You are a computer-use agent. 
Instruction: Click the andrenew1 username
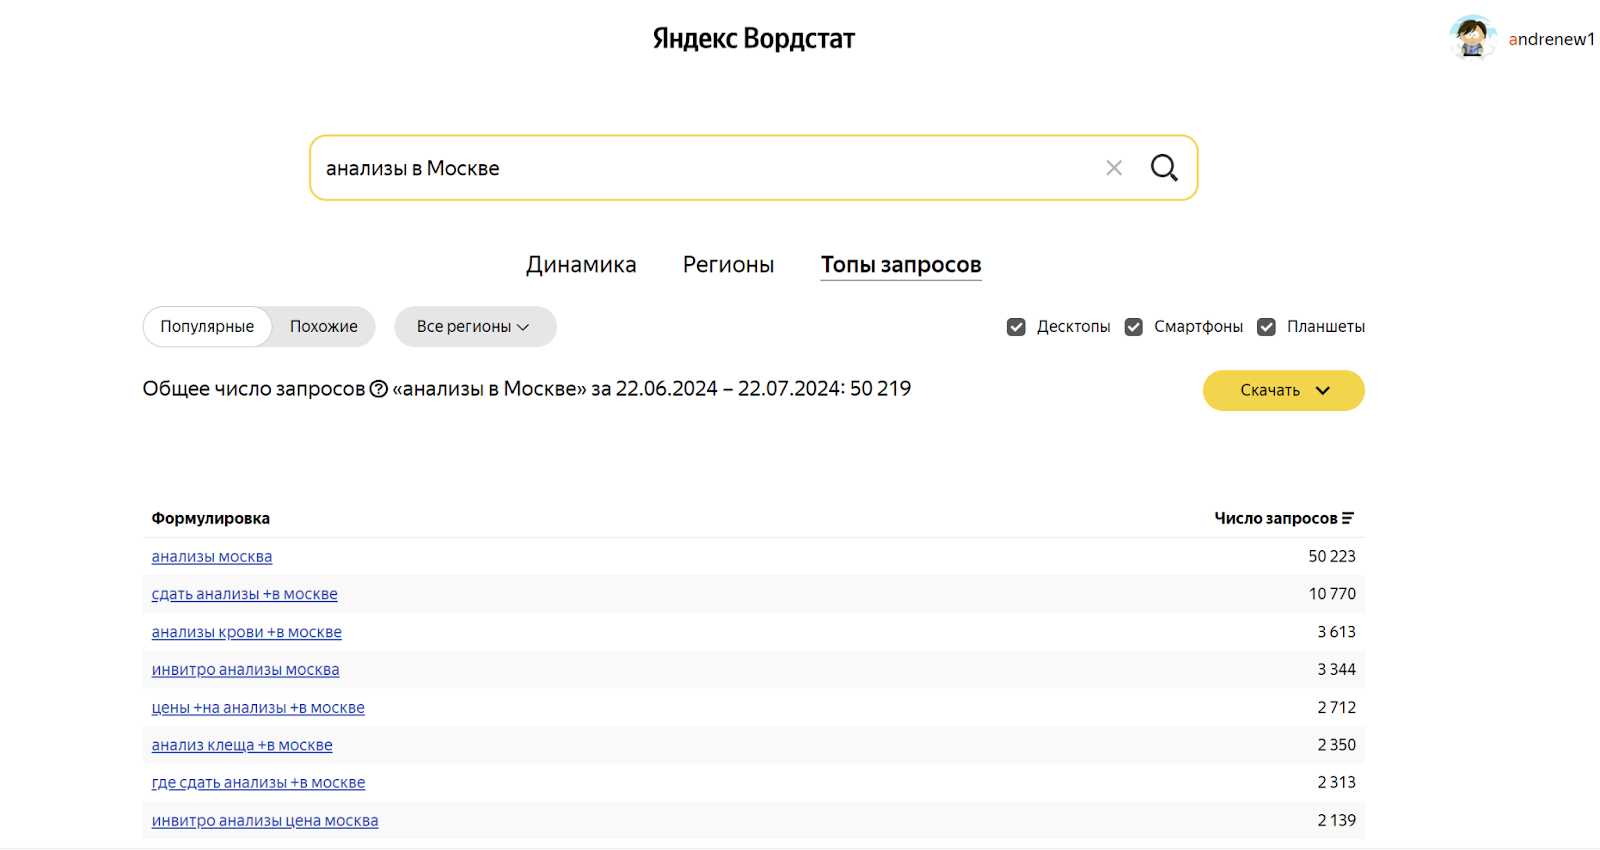[1551, 39]
